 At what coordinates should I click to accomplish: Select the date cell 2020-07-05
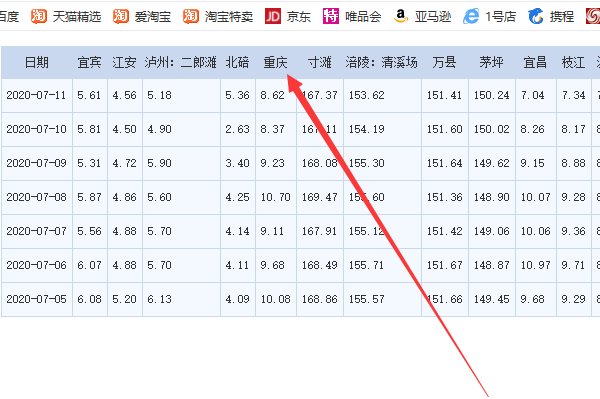pos(36,299)
